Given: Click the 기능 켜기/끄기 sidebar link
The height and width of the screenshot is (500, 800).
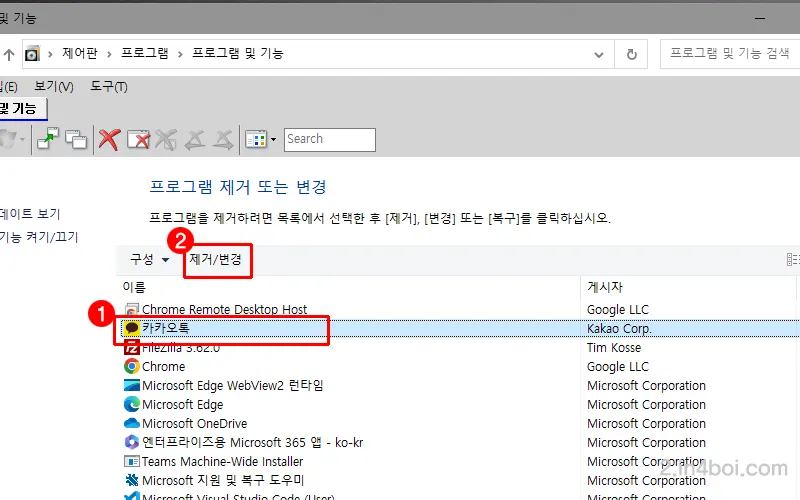Looking at the screenshot, I should tap(39, 237).
